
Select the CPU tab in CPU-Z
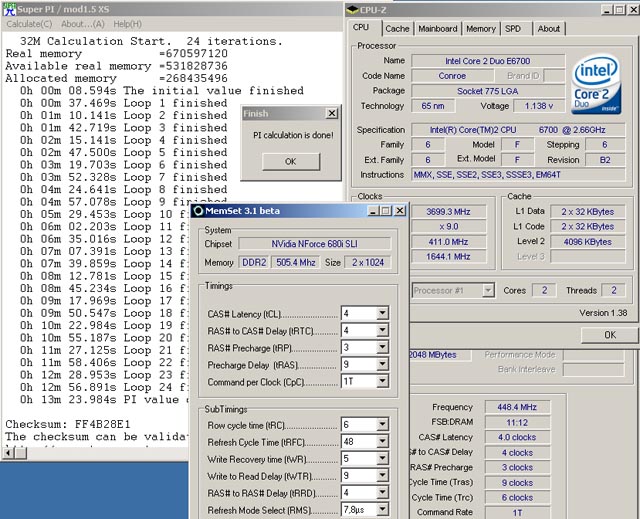(361, 27)
